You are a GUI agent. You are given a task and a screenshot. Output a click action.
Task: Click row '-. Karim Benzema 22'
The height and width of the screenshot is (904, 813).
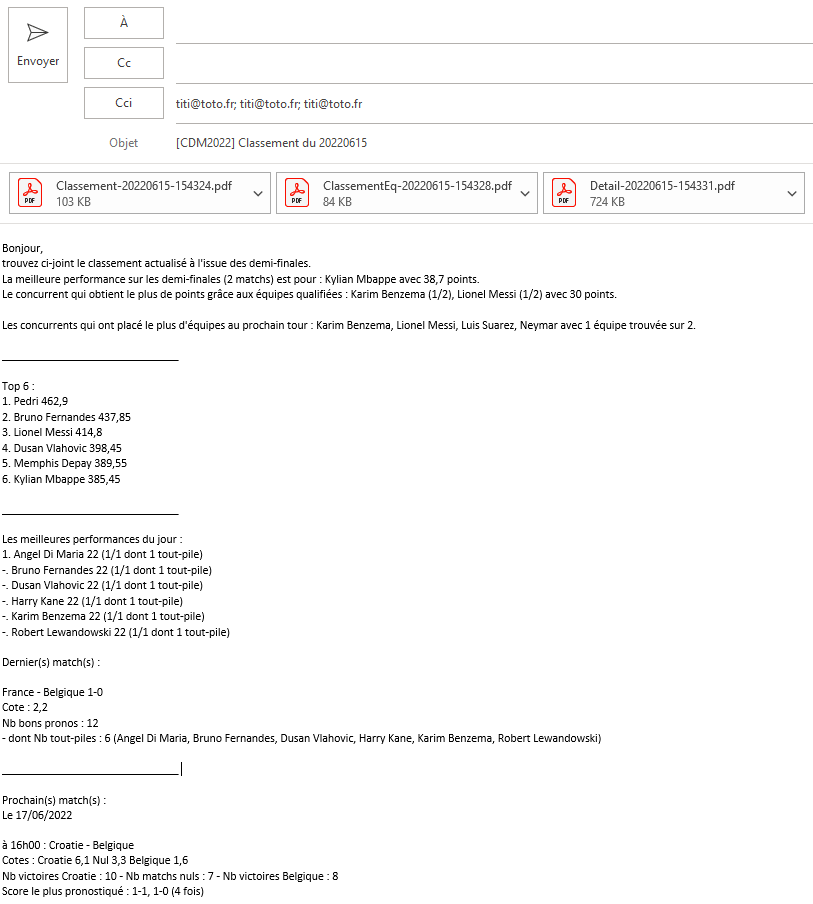(x=103, y=616)
